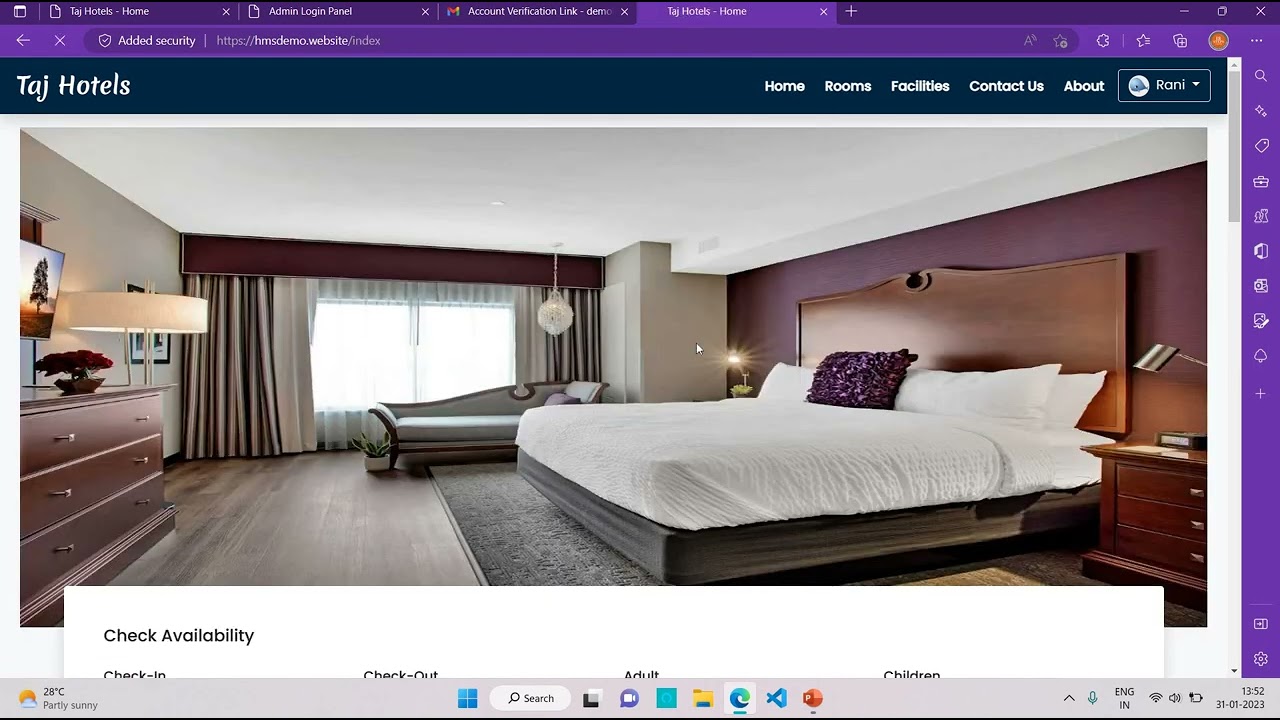Open the teal app on the taskbar

pos(666,698)
